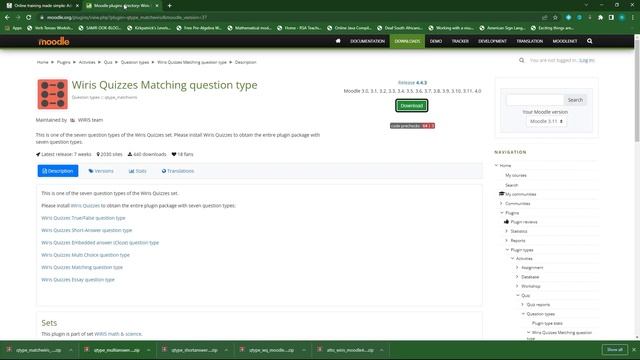The width and height of the screenshot is (640, 360).
Task: Follow the WIRIS math & science set link
Action: [118, 334]
